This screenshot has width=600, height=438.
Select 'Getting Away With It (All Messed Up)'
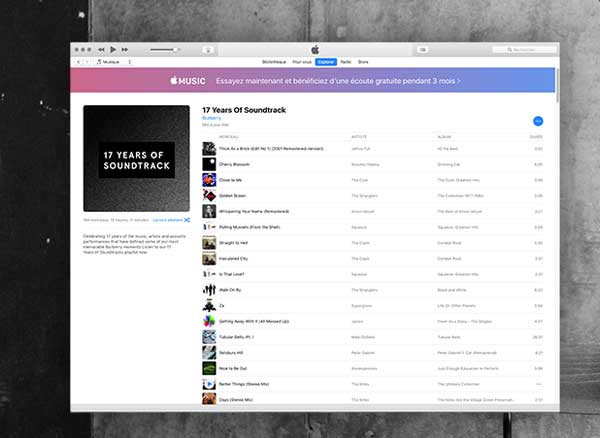[x=254, y=321]
